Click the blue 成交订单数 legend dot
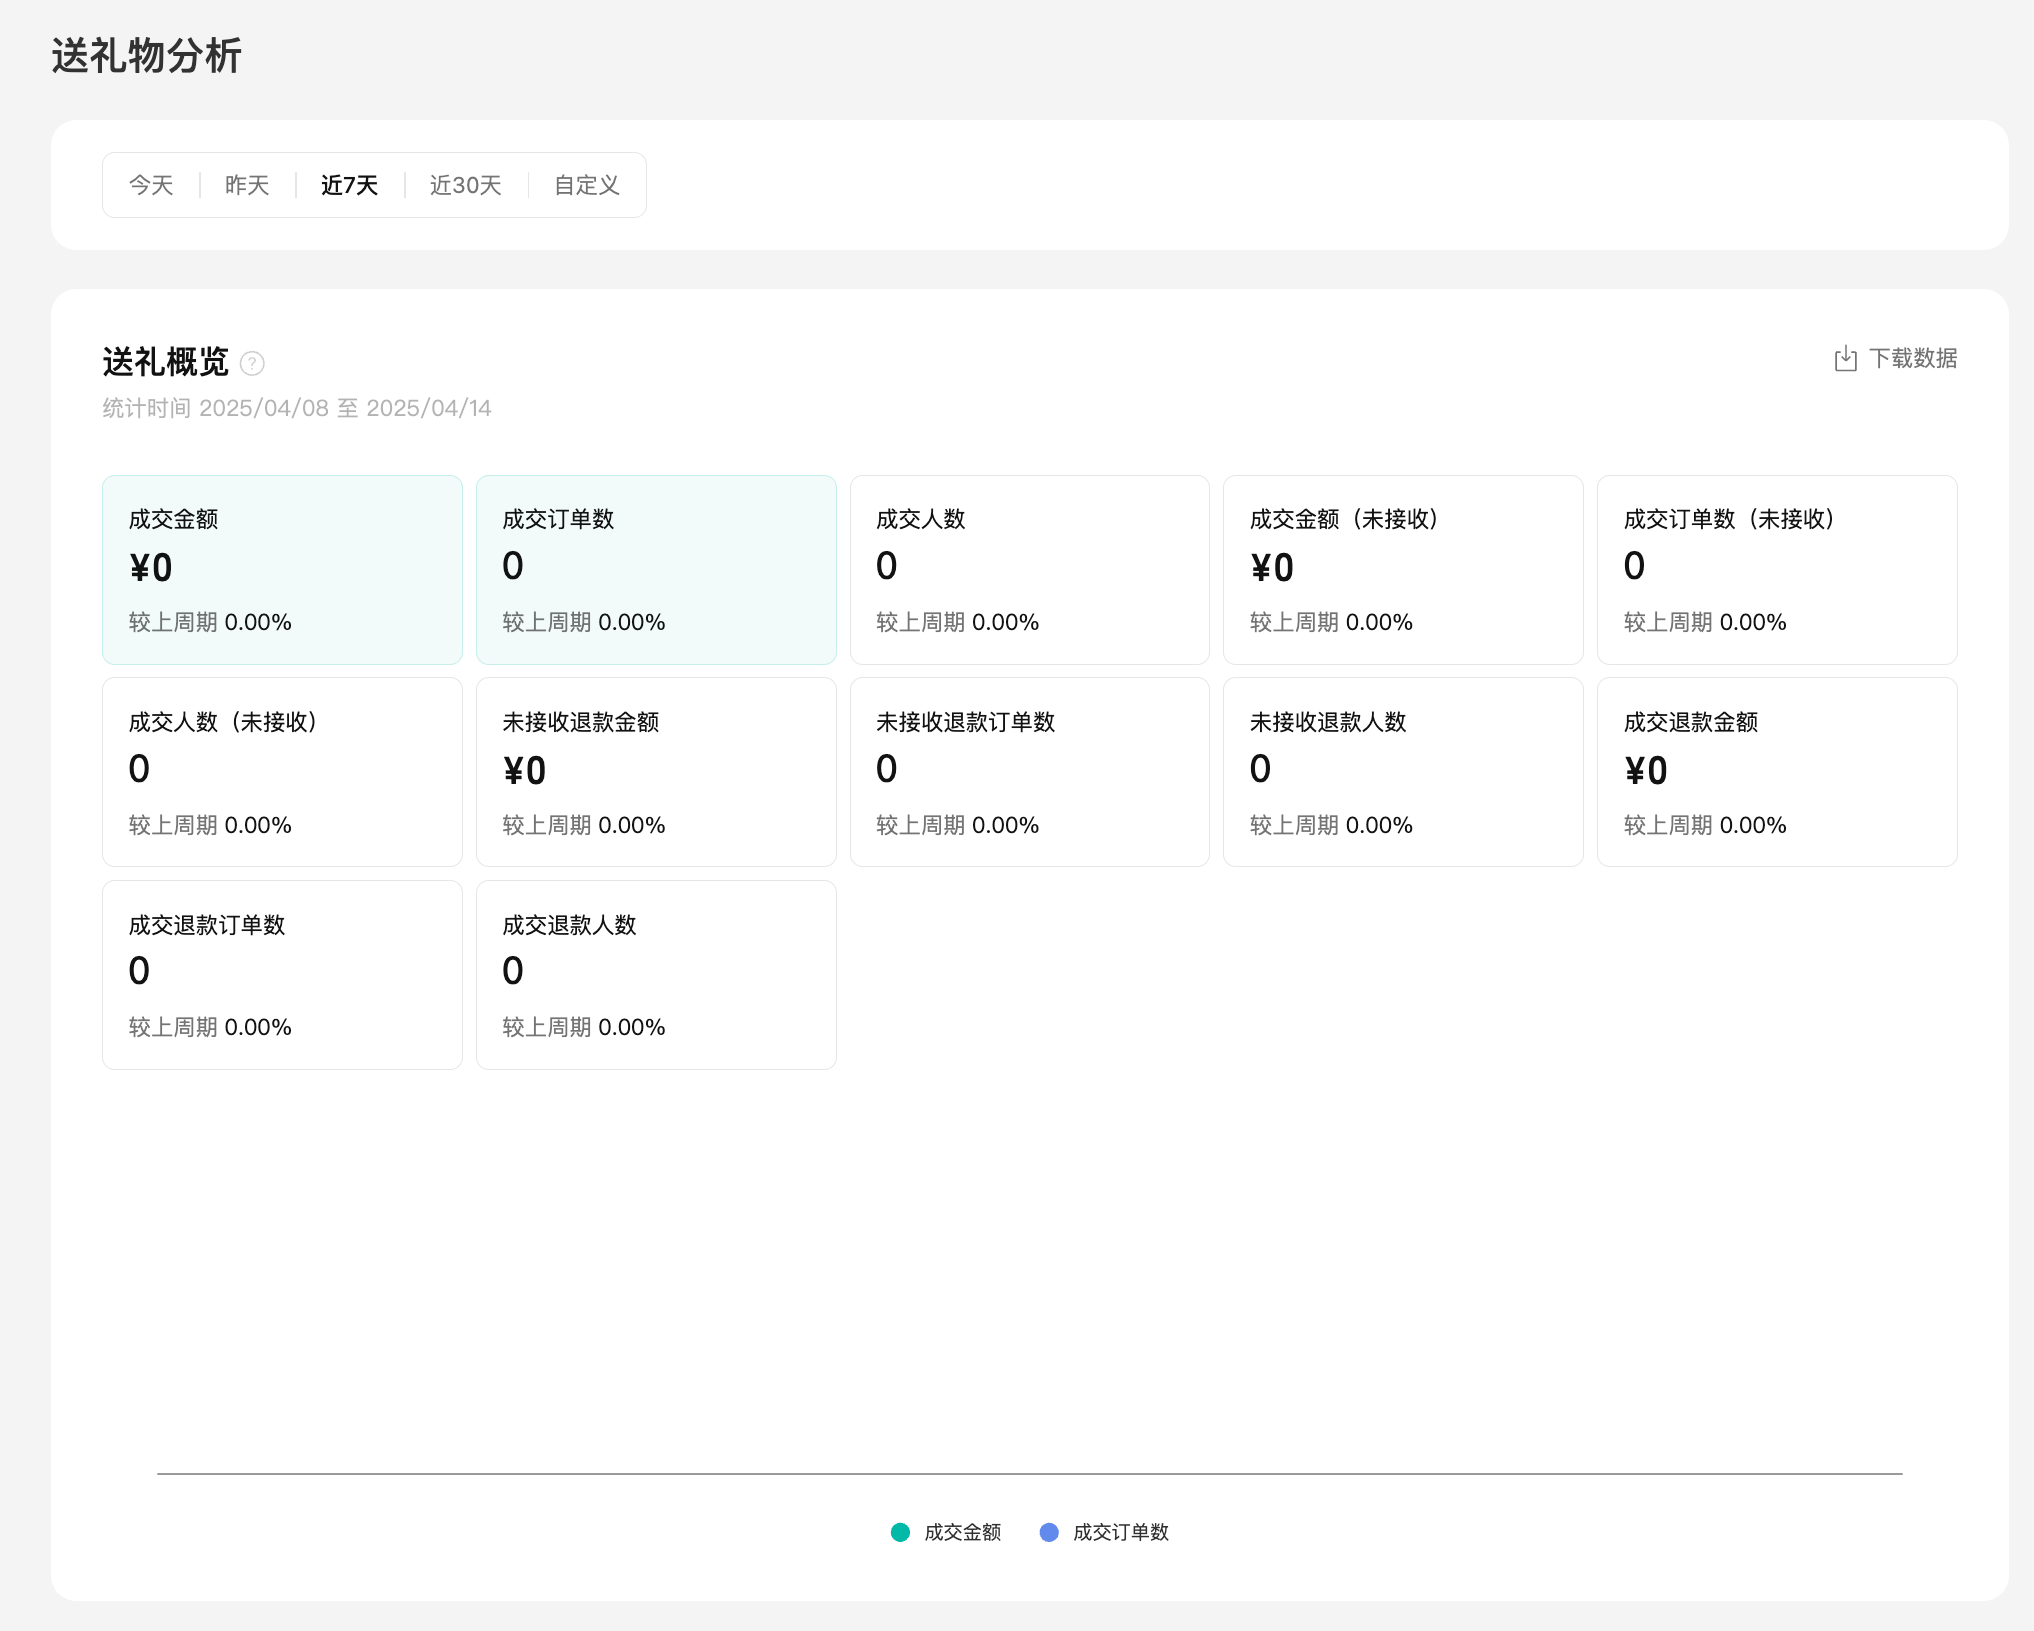The image size is (2034, 1631). [1049, 1532]
